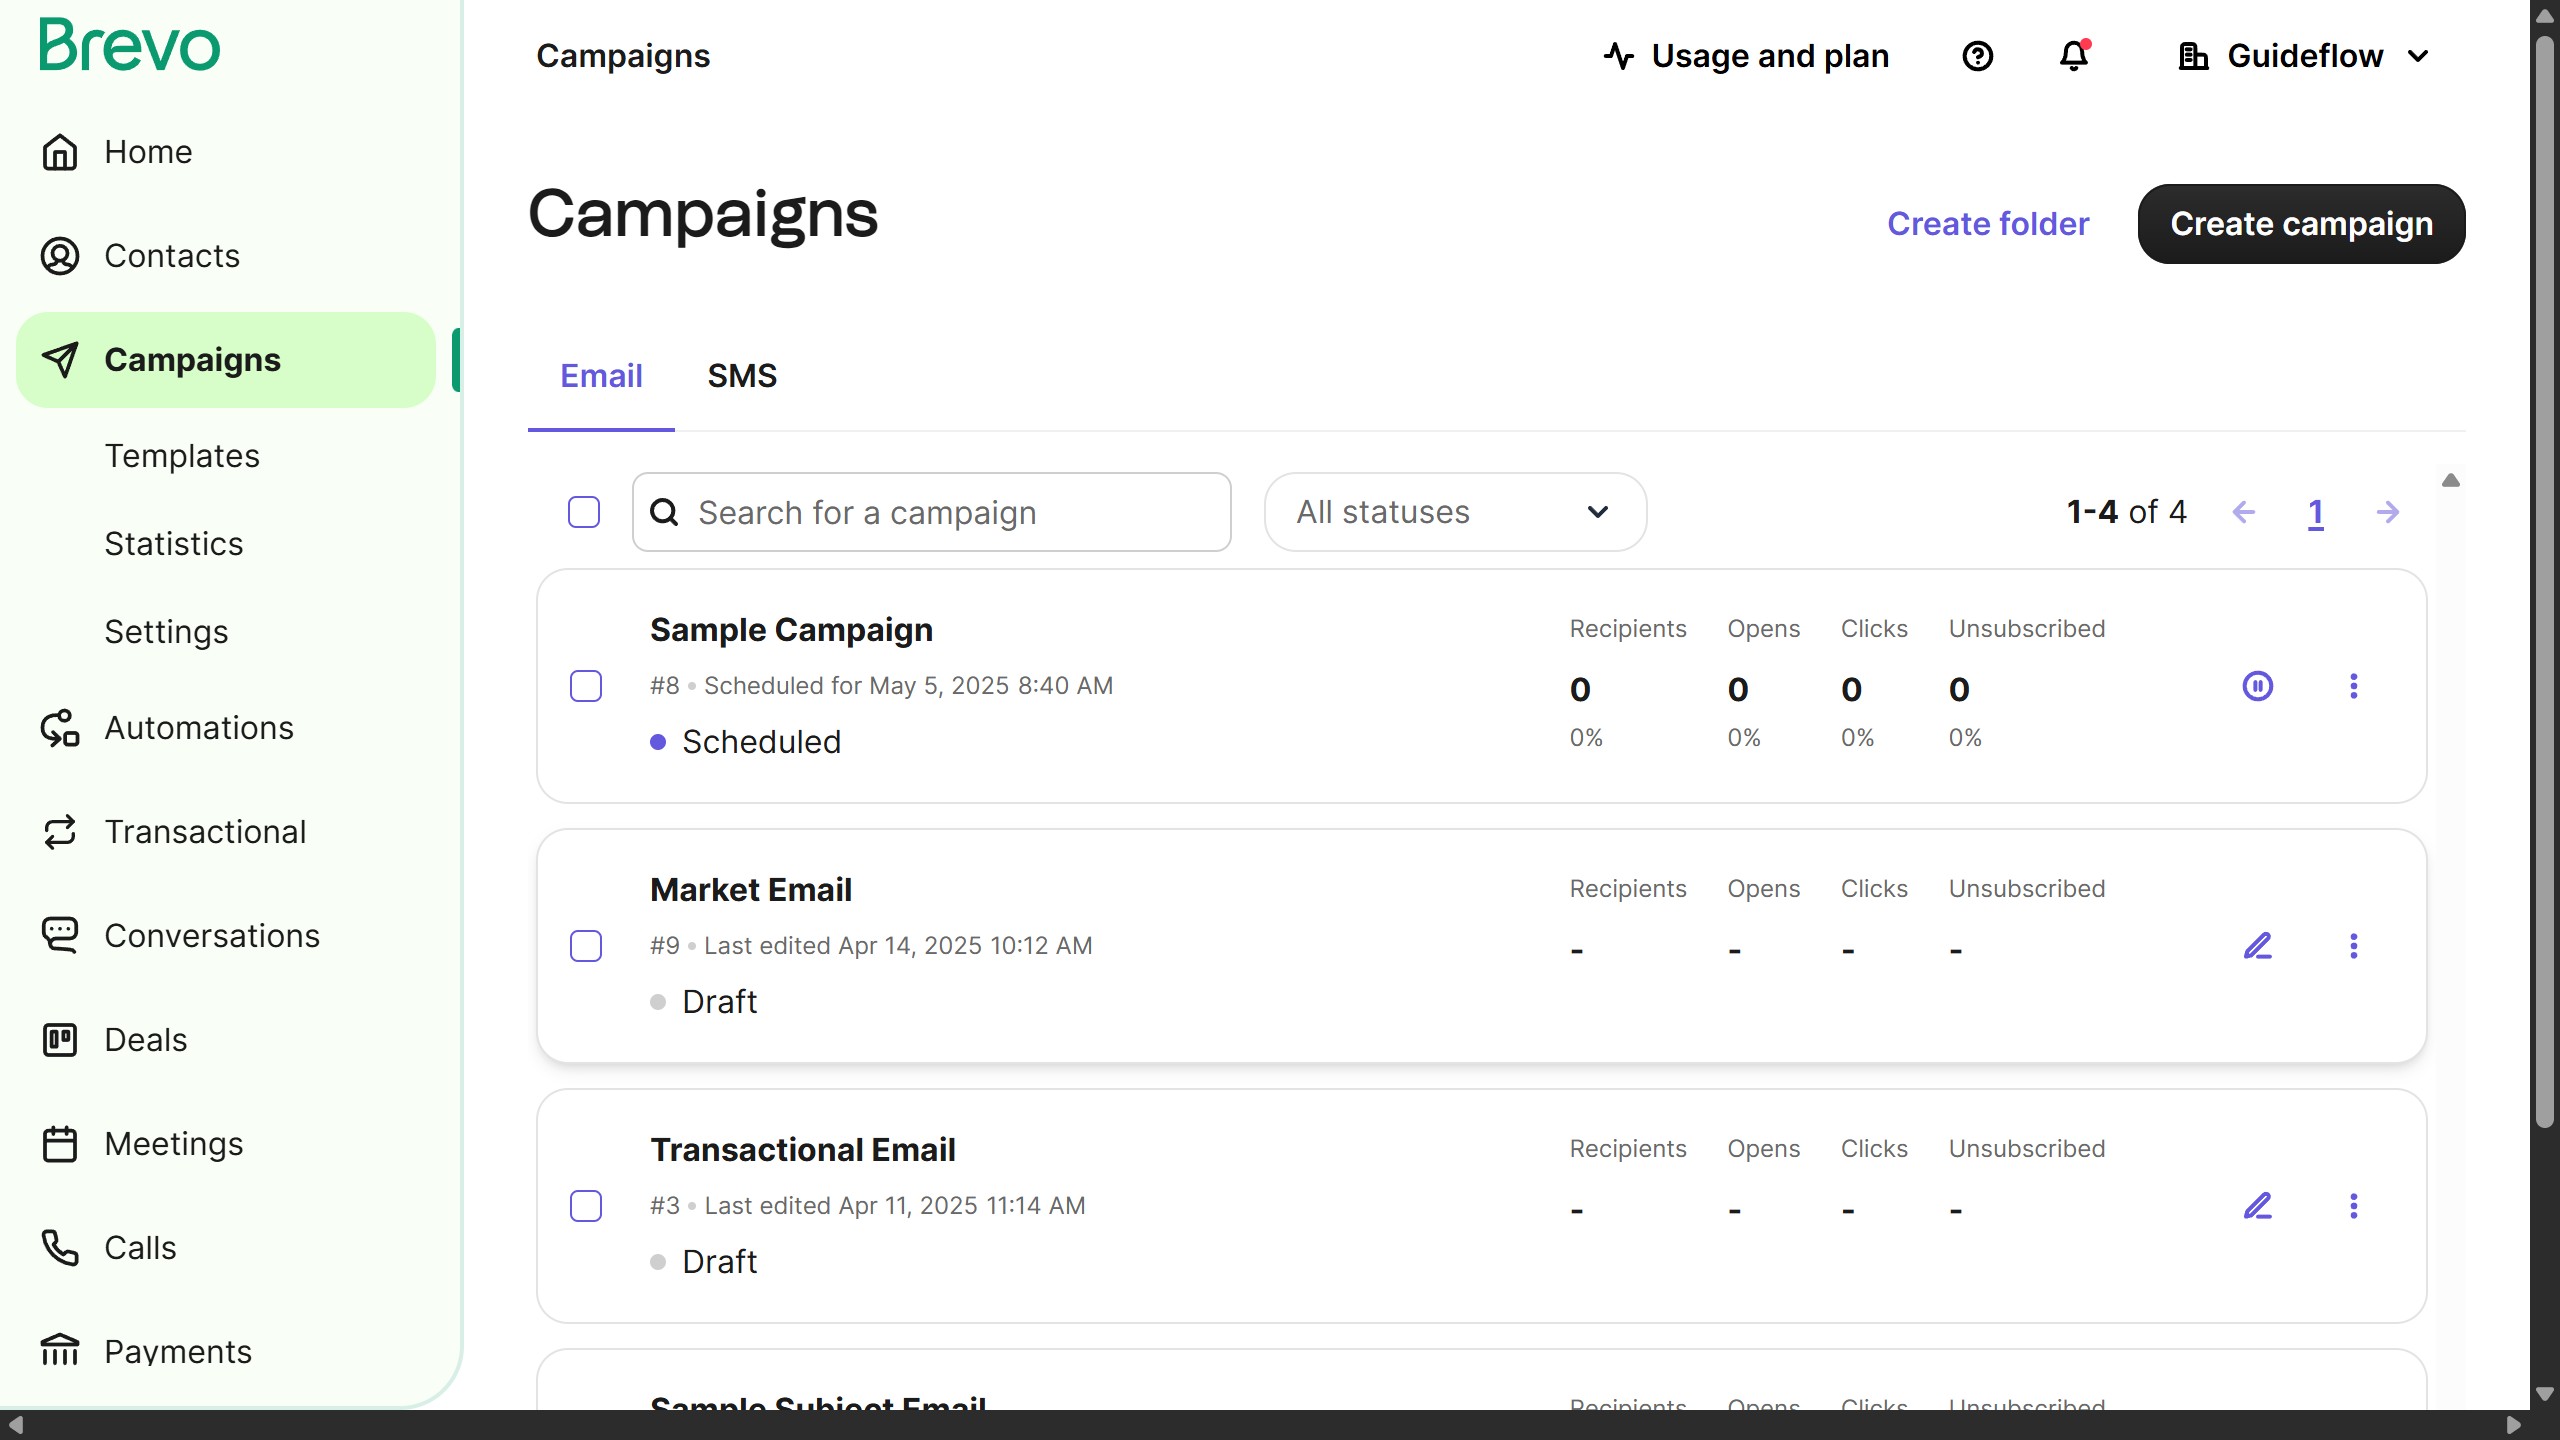
Task: Click the Search for a campaign field
Action: [x=931, y=512]
